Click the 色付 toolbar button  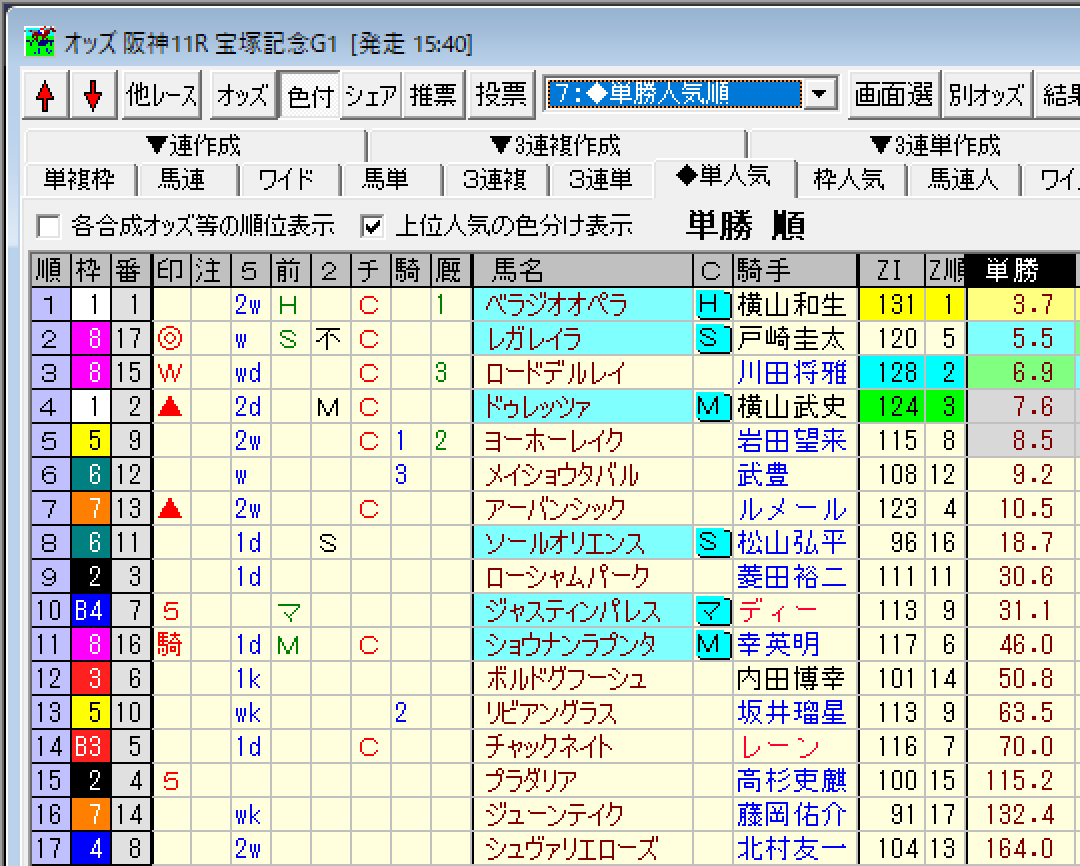[311, 94]
